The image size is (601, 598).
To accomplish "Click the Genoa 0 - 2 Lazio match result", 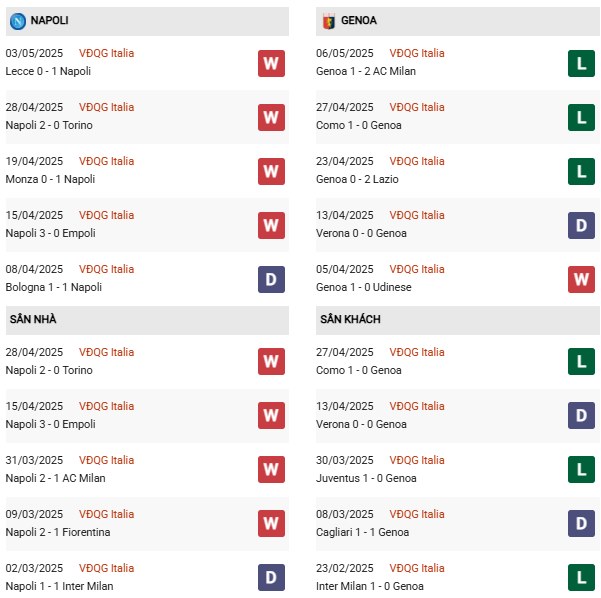I will point(357,179).
